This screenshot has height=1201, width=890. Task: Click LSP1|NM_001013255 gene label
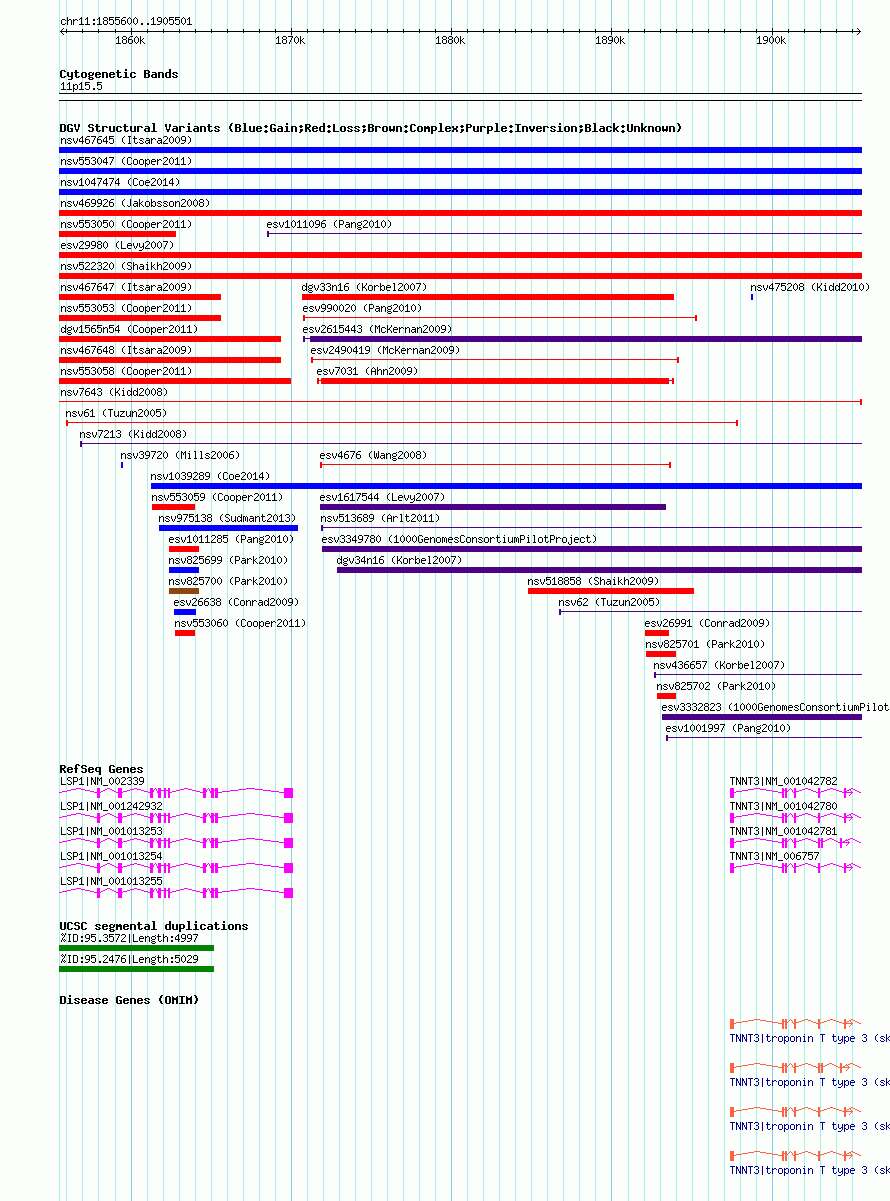coord(111,881)
